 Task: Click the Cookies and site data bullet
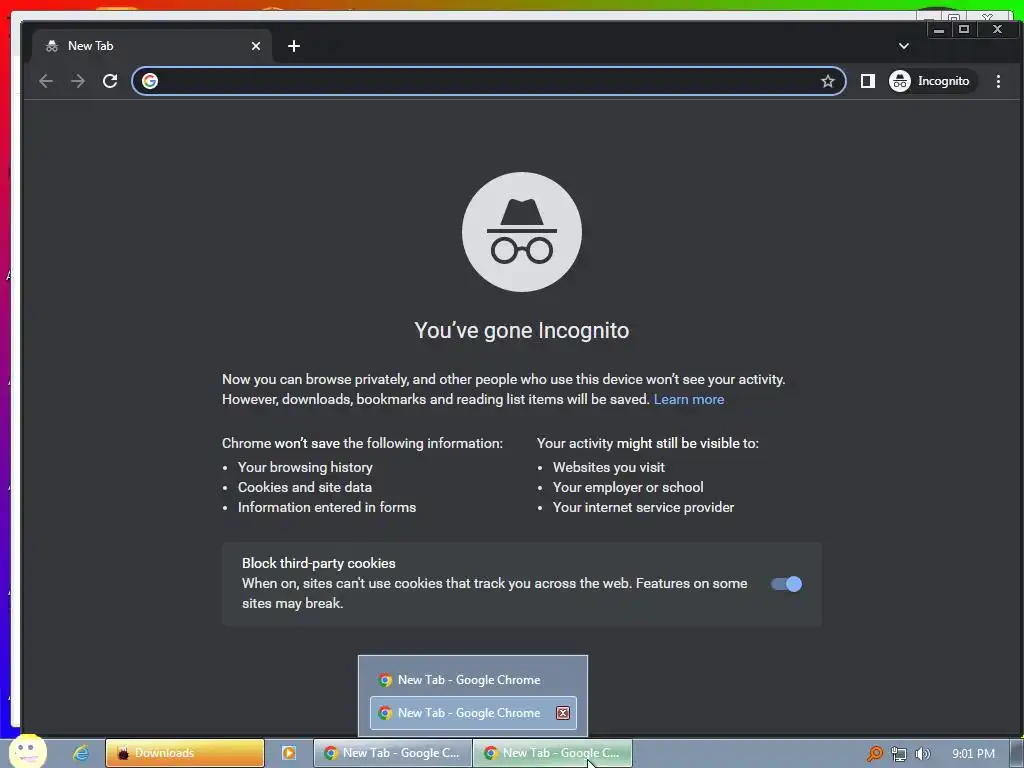point(304,487)
